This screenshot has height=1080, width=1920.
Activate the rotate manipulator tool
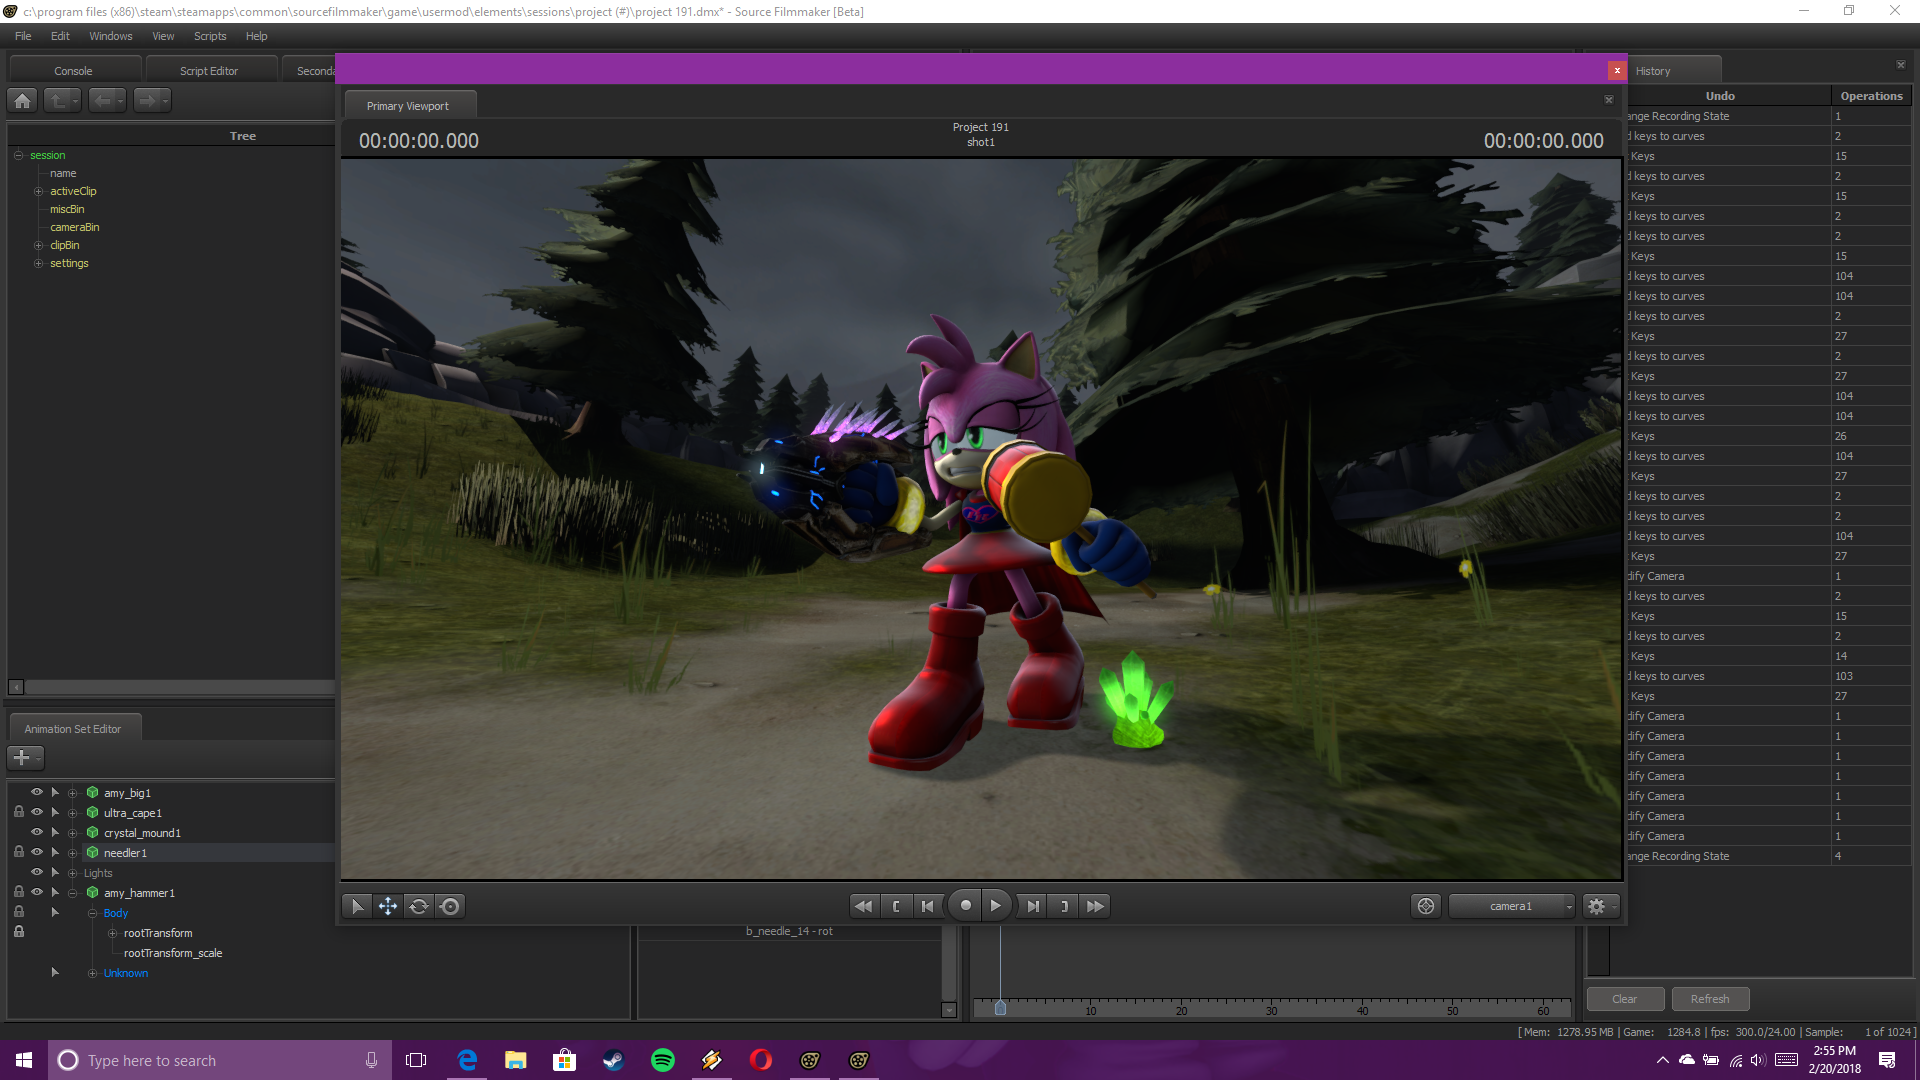pyautogui.click(x=419, y=906)
